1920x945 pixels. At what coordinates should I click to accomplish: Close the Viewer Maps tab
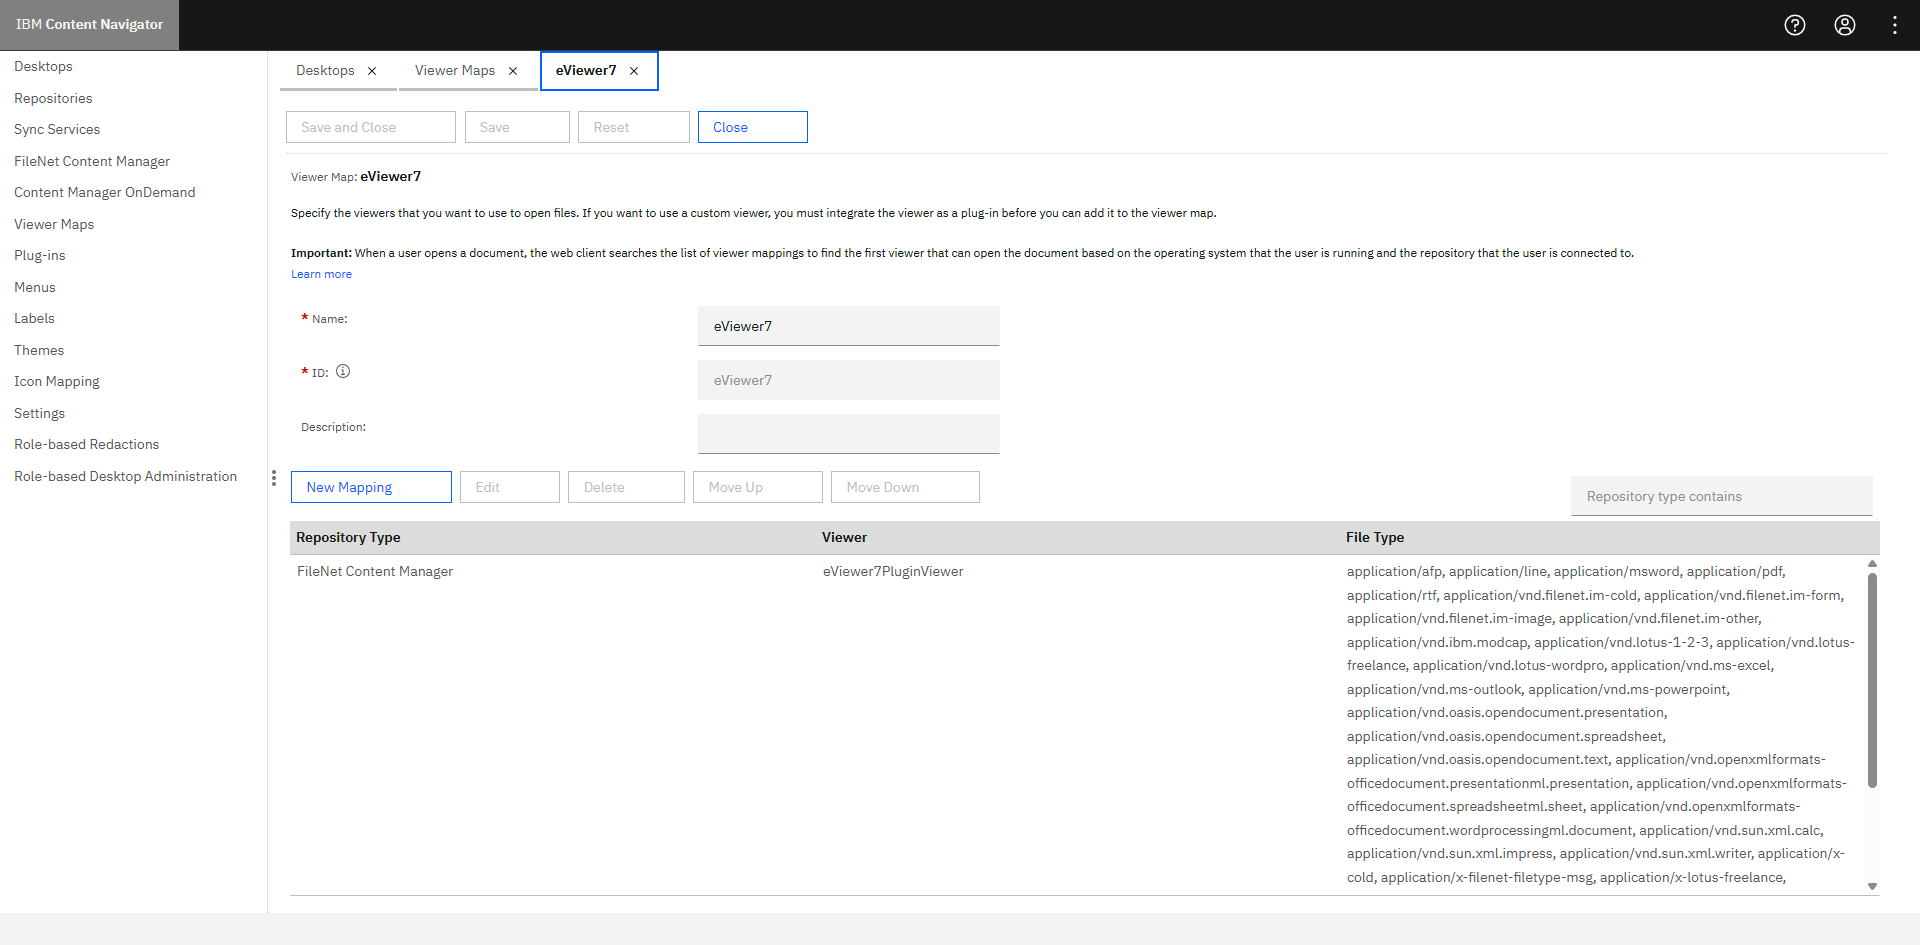513,70
